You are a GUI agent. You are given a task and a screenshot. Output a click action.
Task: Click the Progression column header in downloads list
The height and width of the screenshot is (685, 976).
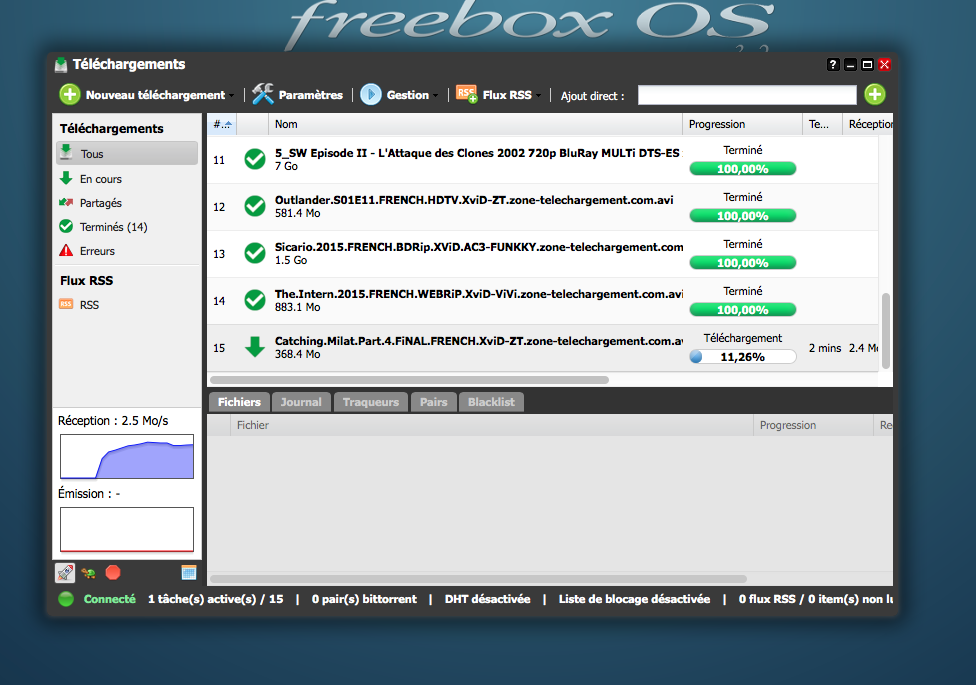pos(742,124)
